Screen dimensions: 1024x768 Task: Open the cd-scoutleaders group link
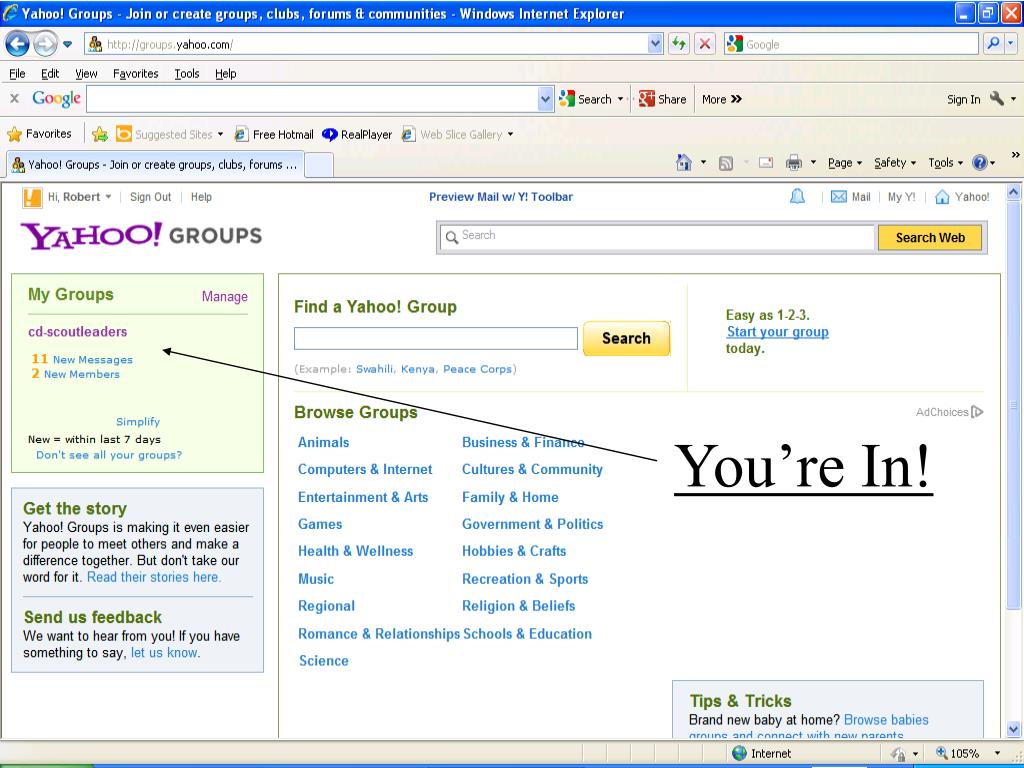(x=78, y=331)
